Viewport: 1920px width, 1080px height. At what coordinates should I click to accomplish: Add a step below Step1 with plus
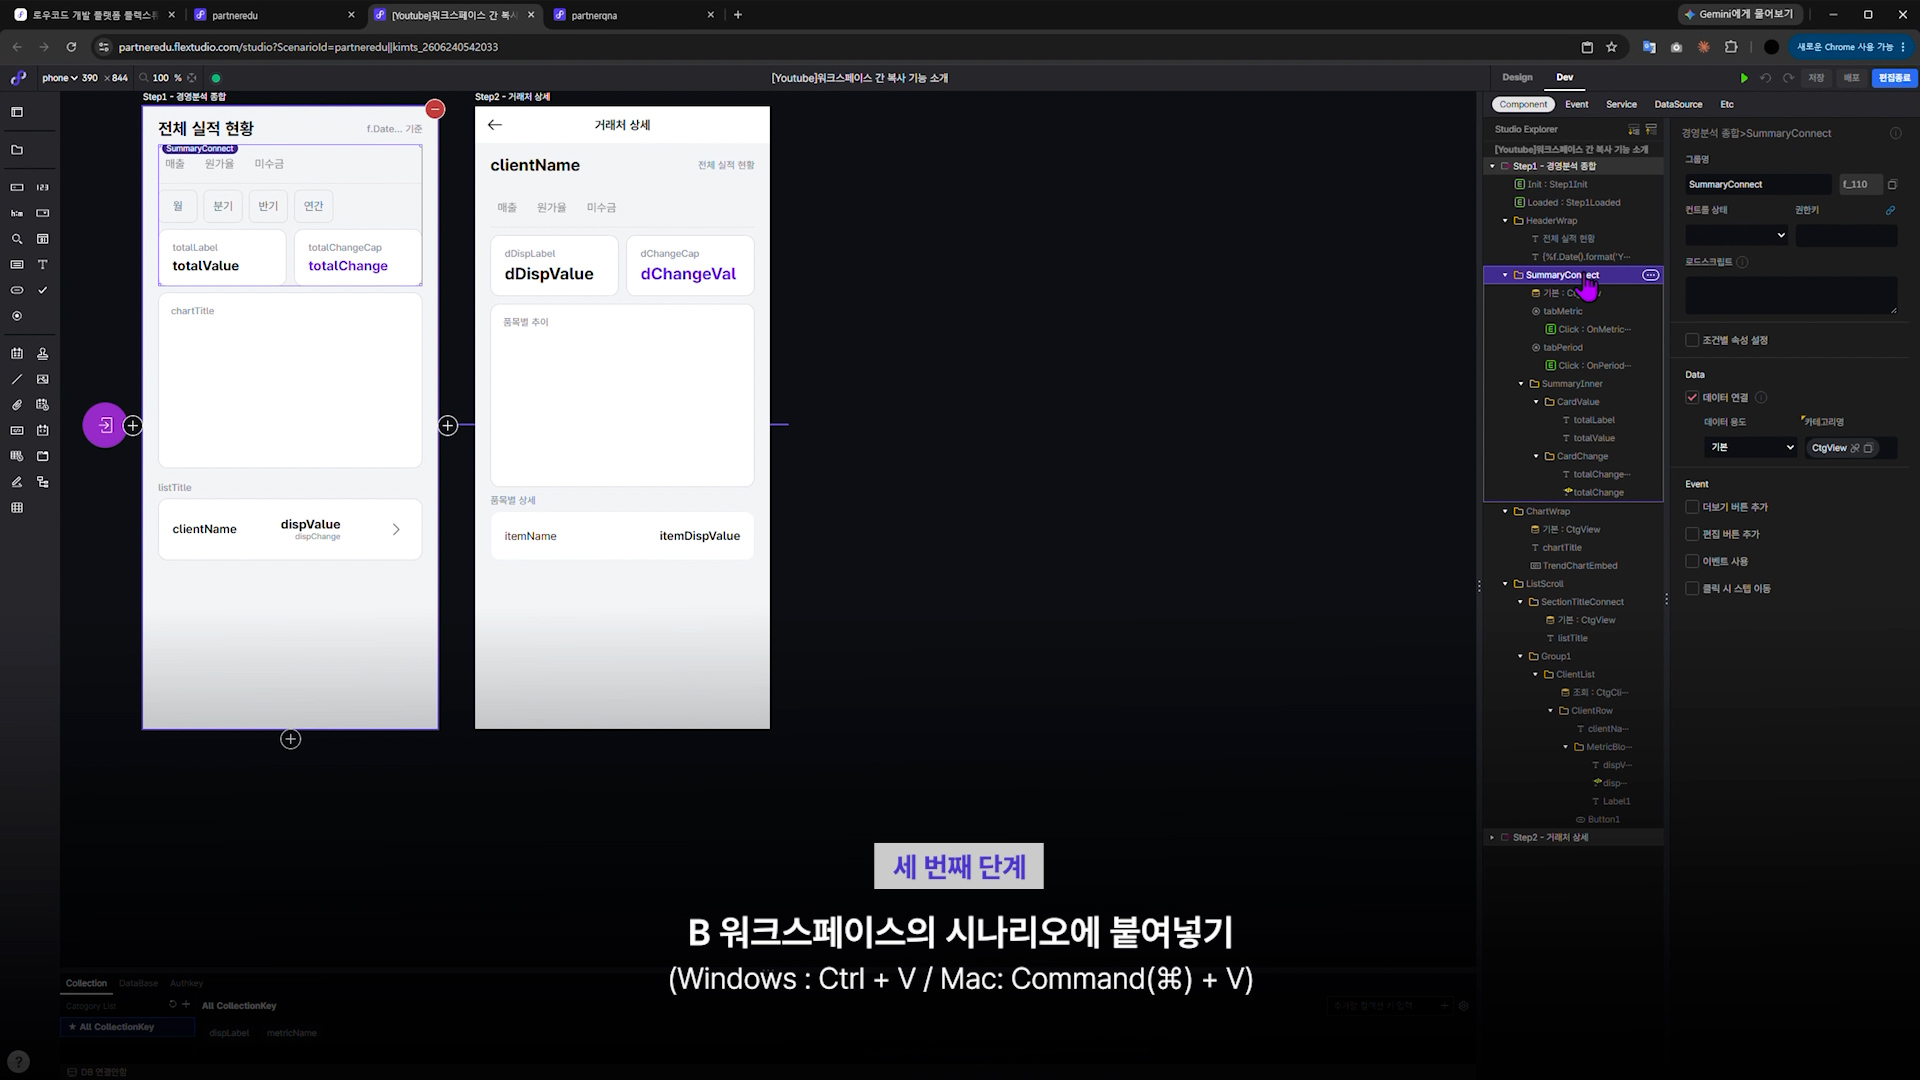click(x=290, y=739)
